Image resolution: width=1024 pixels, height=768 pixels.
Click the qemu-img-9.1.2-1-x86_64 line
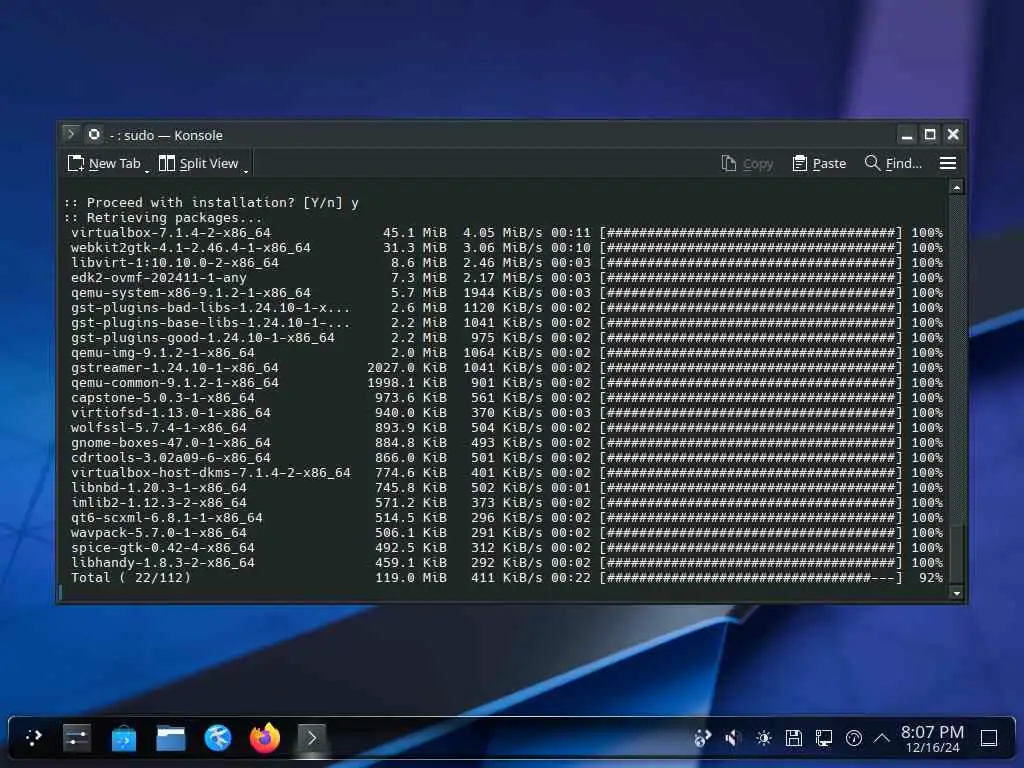click(x=506, y=353)
